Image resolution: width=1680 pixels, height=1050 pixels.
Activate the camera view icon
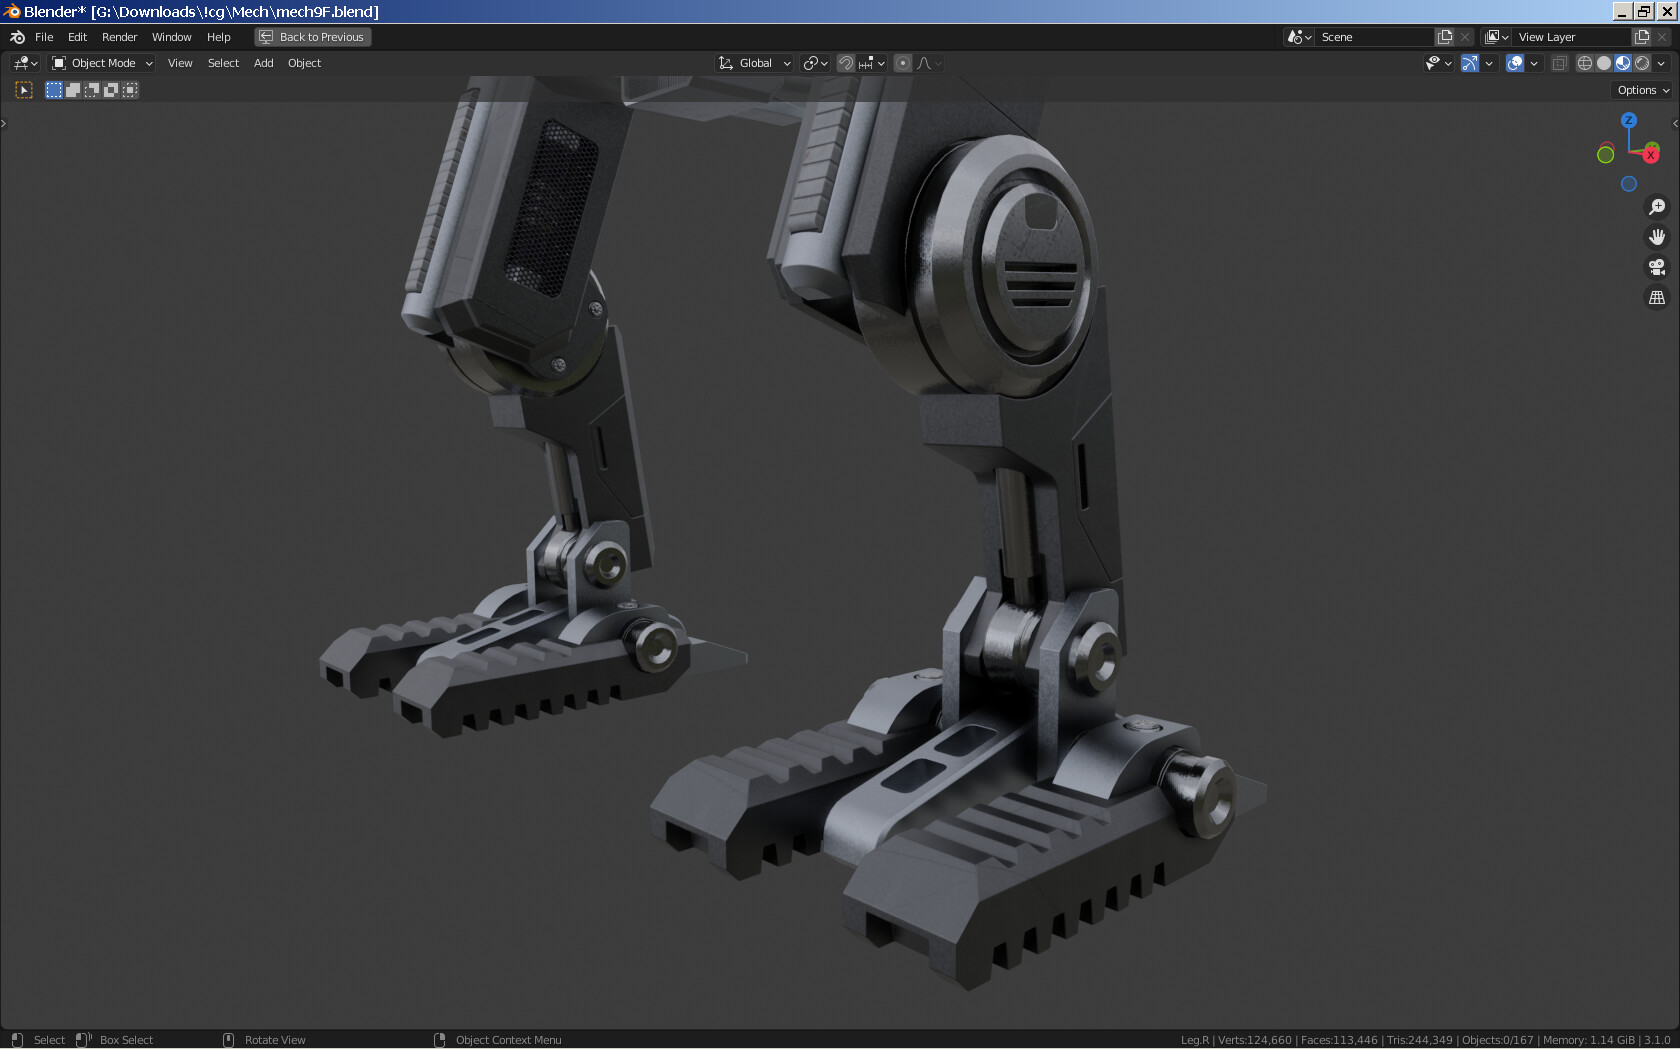point(1657,267)
